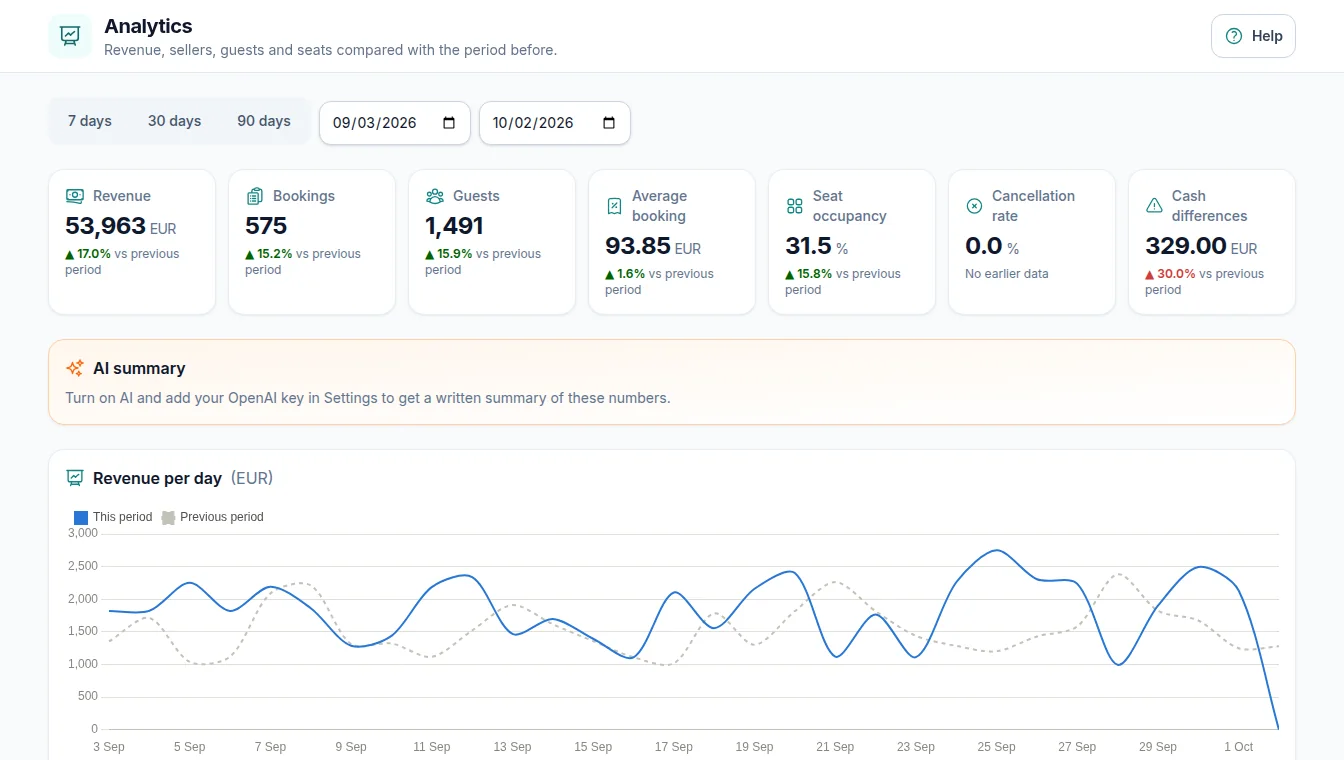
Task: Open calendar picker of start date 09/03/2026
Action: coord(449,123)
